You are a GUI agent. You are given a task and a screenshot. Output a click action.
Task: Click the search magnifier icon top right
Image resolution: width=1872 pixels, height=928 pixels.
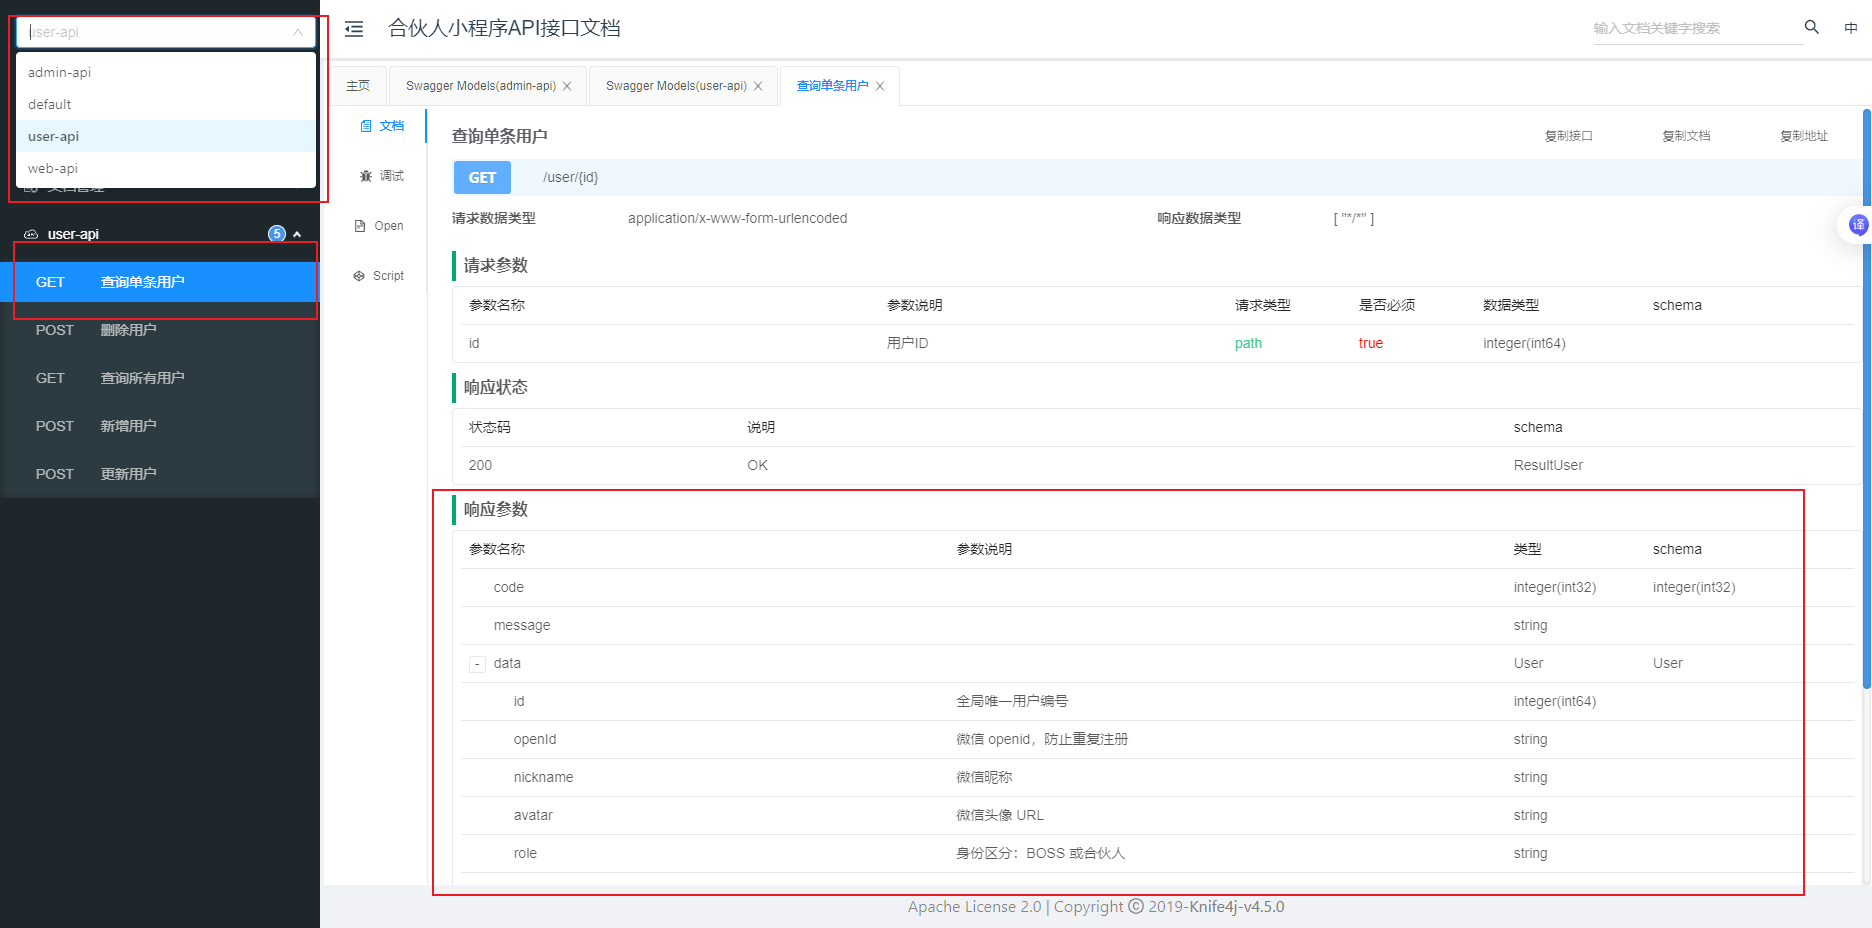tap(1812, 28)
